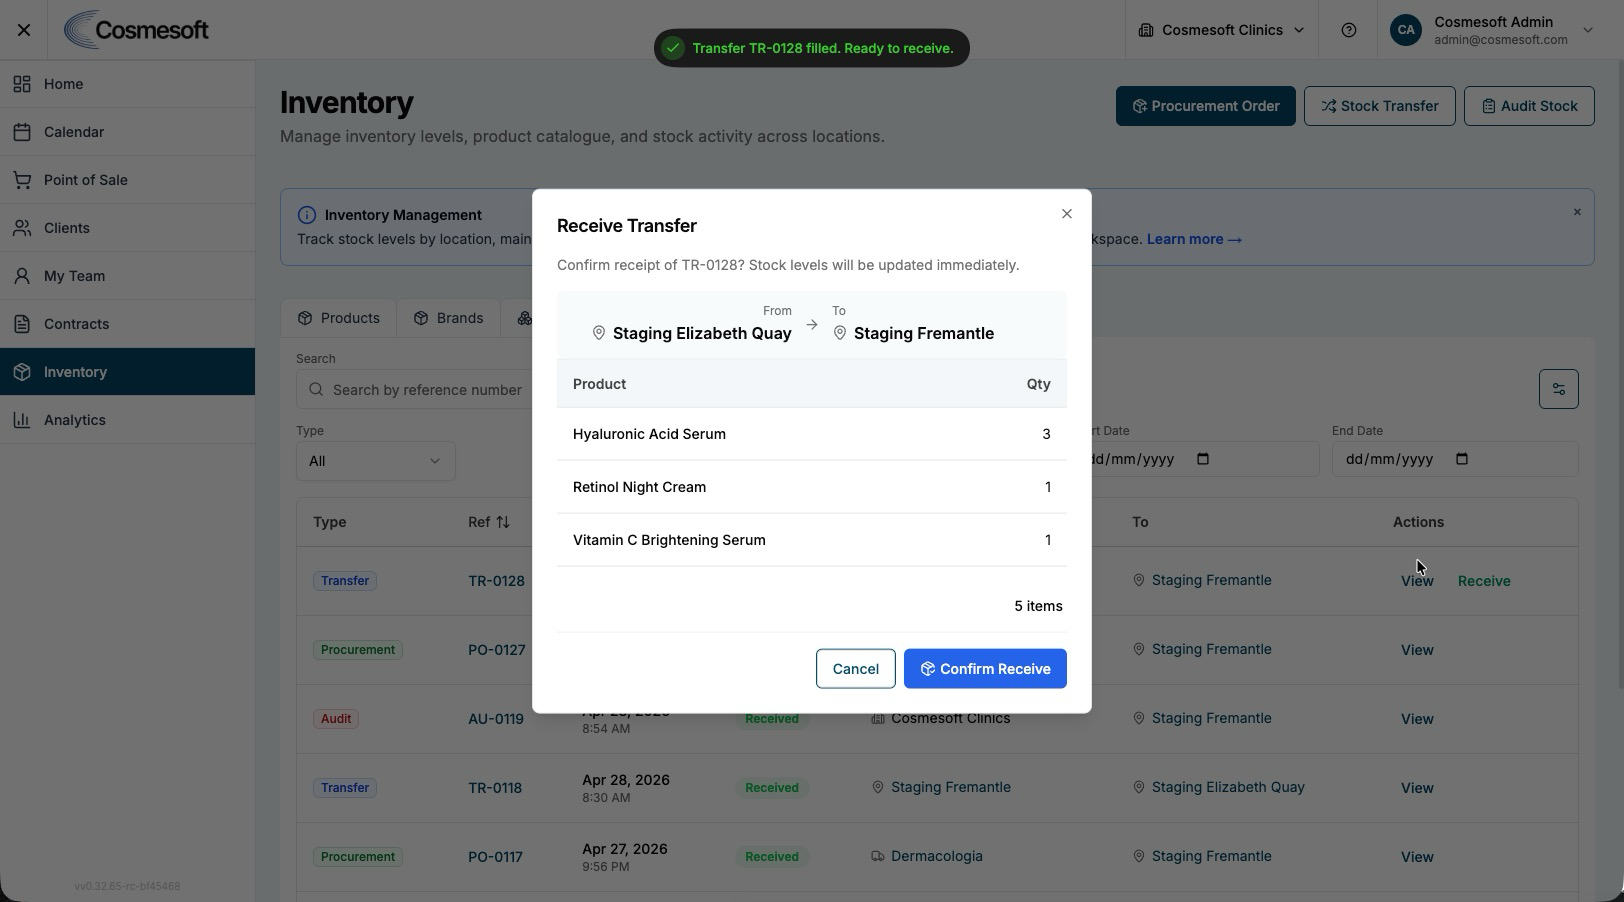The height and width of the screenshot is (902, 1624).
Task: Open the help question mark icon
Action: (1349, 30)
